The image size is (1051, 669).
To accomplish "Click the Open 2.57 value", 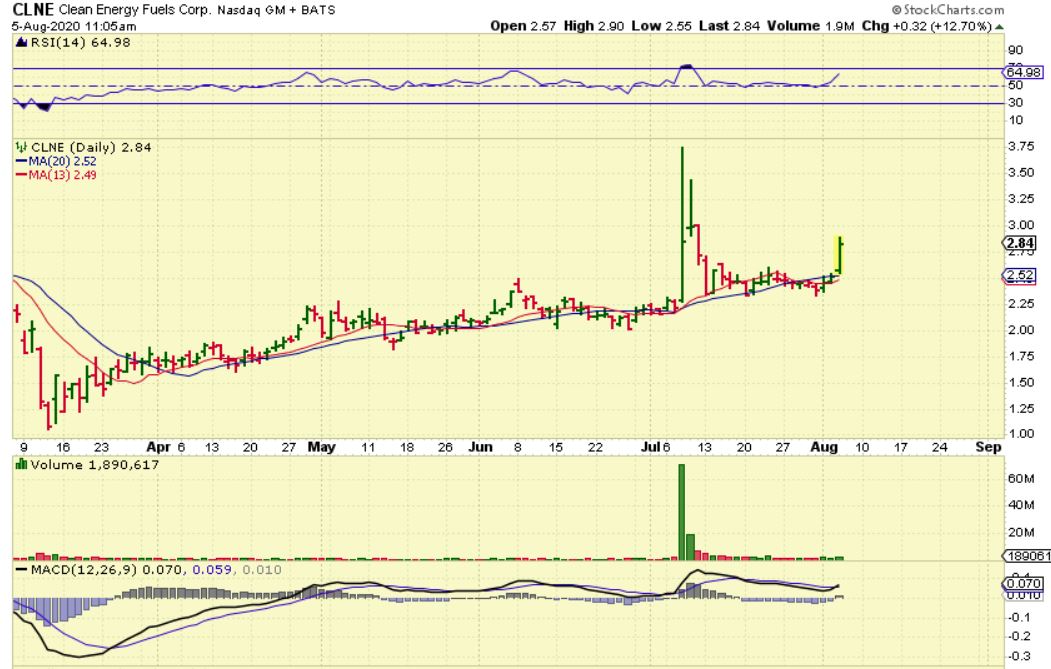I will click(523, 26).
